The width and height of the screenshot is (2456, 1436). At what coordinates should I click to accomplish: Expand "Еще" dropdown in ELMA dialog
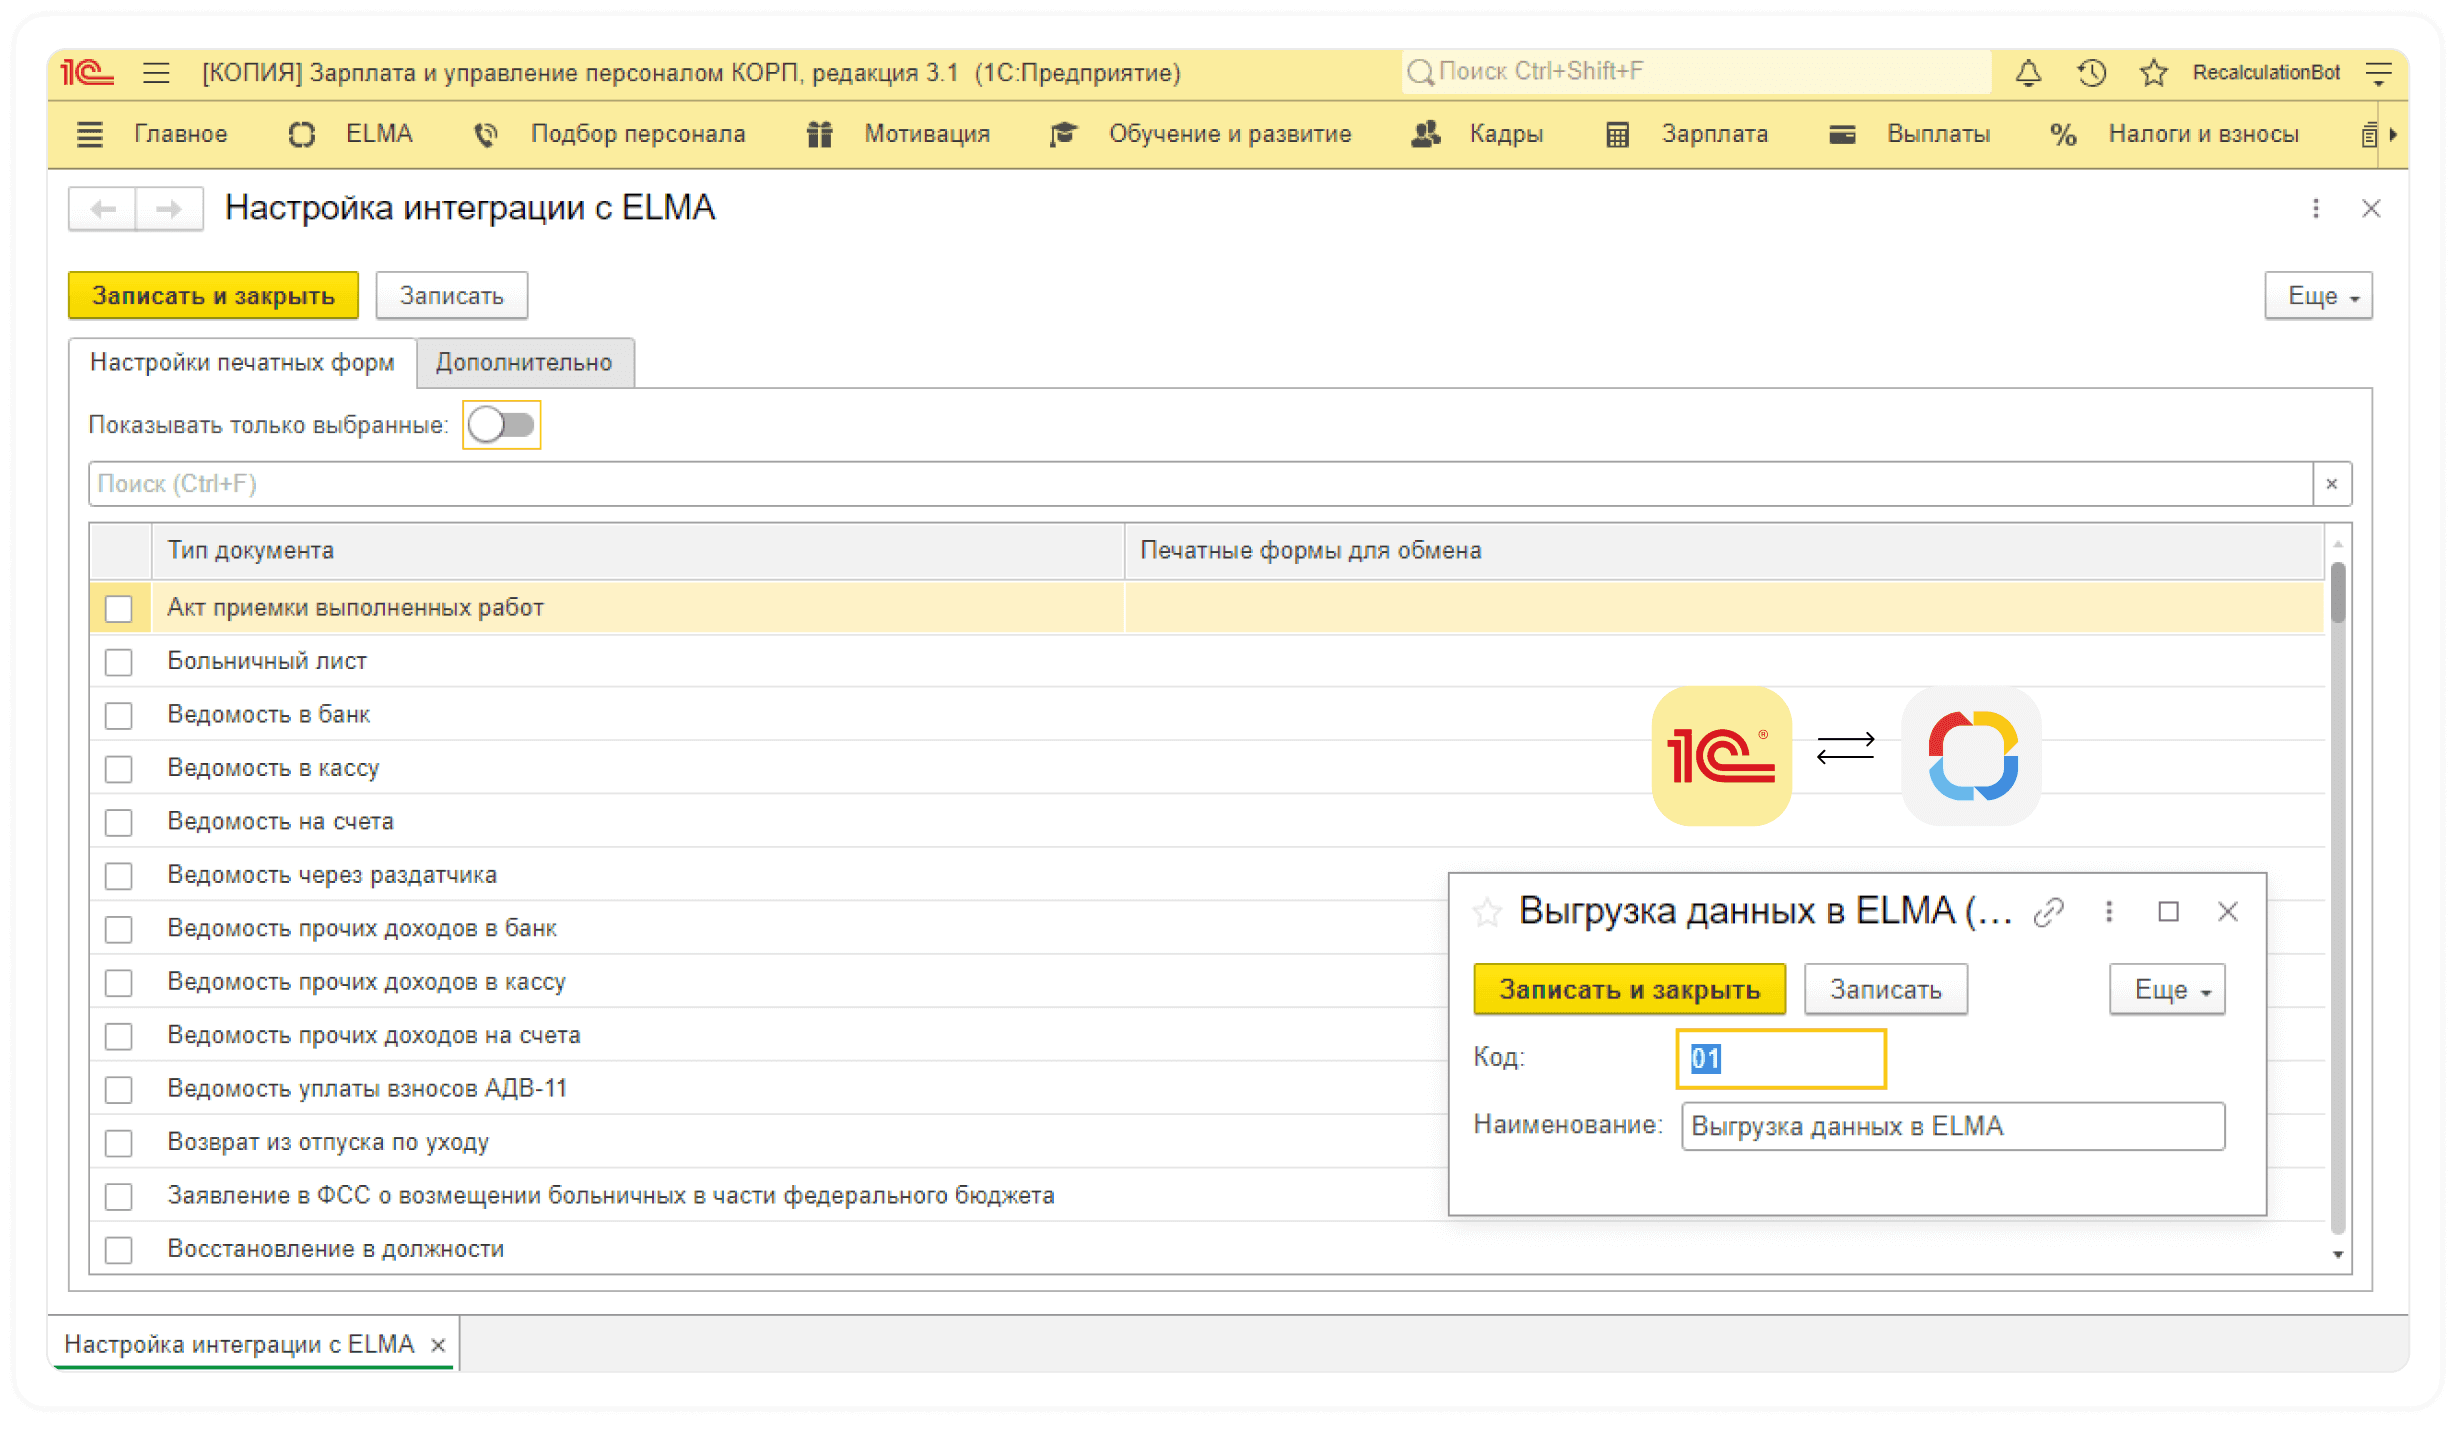2166,990
